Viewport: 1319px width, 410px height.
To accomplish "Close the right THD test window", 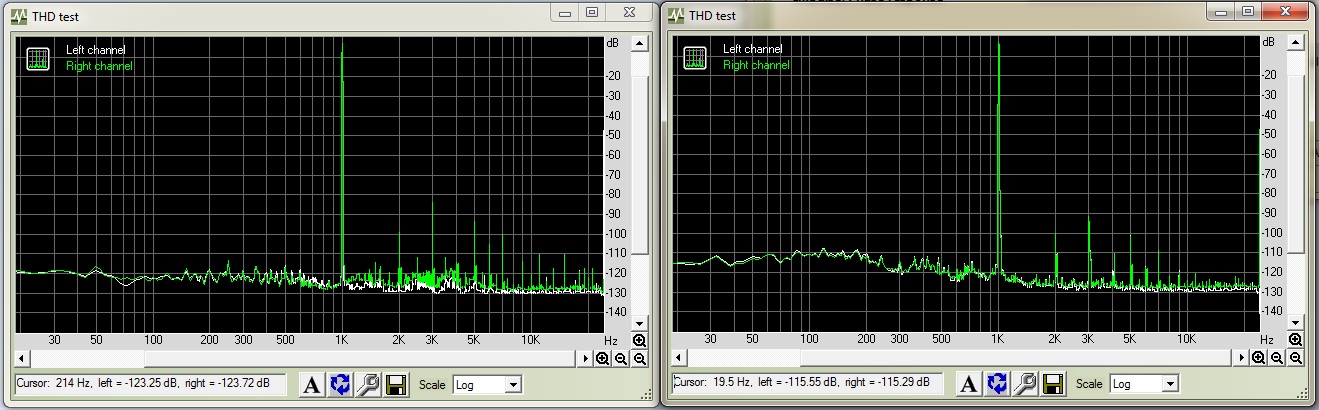I will [1285, 11].
